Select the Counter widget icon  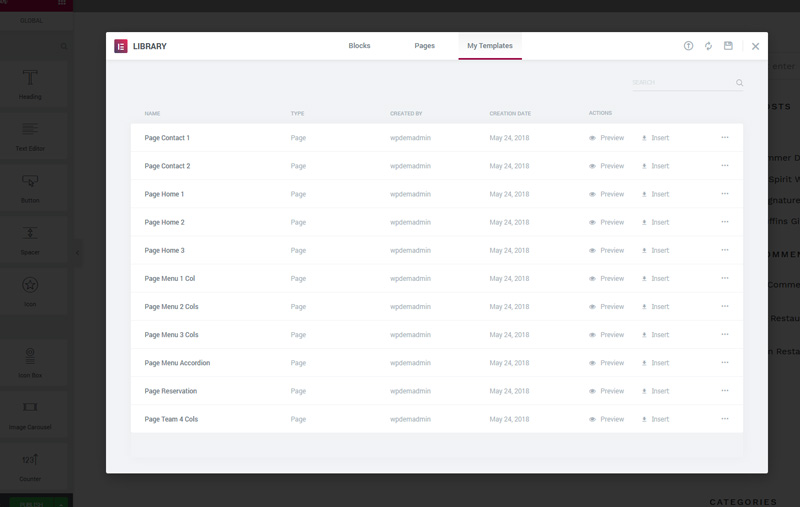[30, 460]
